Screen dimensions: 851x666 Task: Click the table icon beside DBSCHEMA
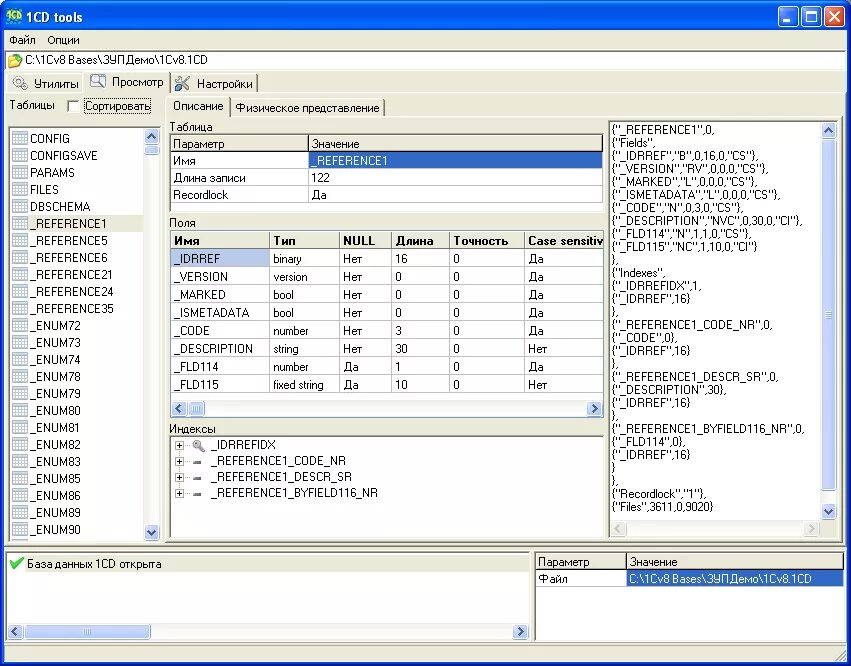(x=20, y=206)
